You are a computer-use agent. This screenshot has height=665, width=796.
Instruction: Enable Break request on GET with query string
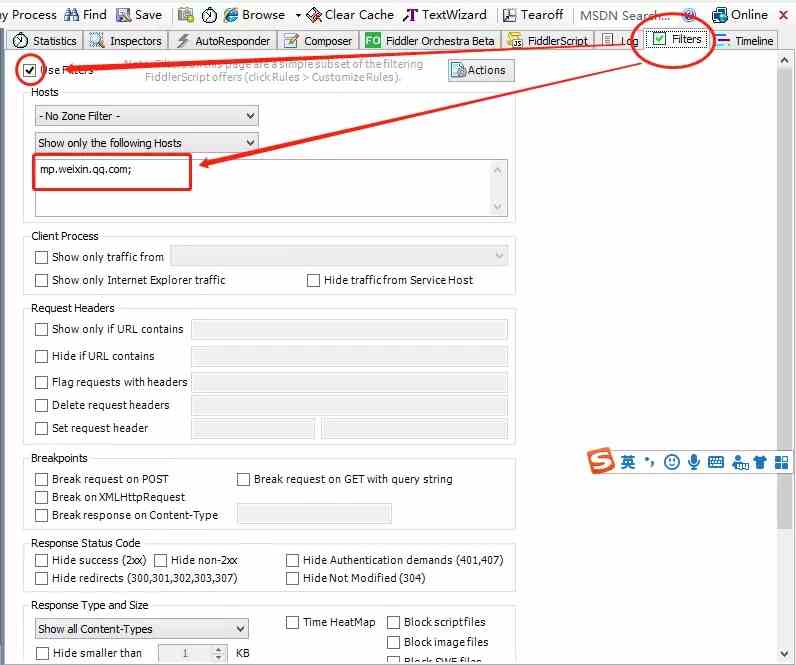(243, 479)
